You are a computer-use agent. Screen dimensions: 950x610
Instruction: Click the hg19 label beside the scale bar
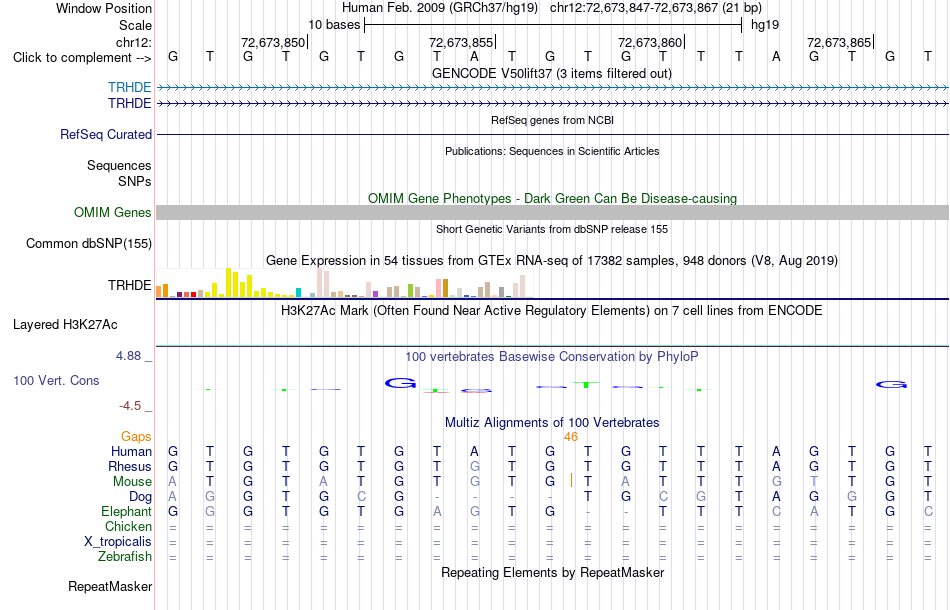[x=765, y=25]
